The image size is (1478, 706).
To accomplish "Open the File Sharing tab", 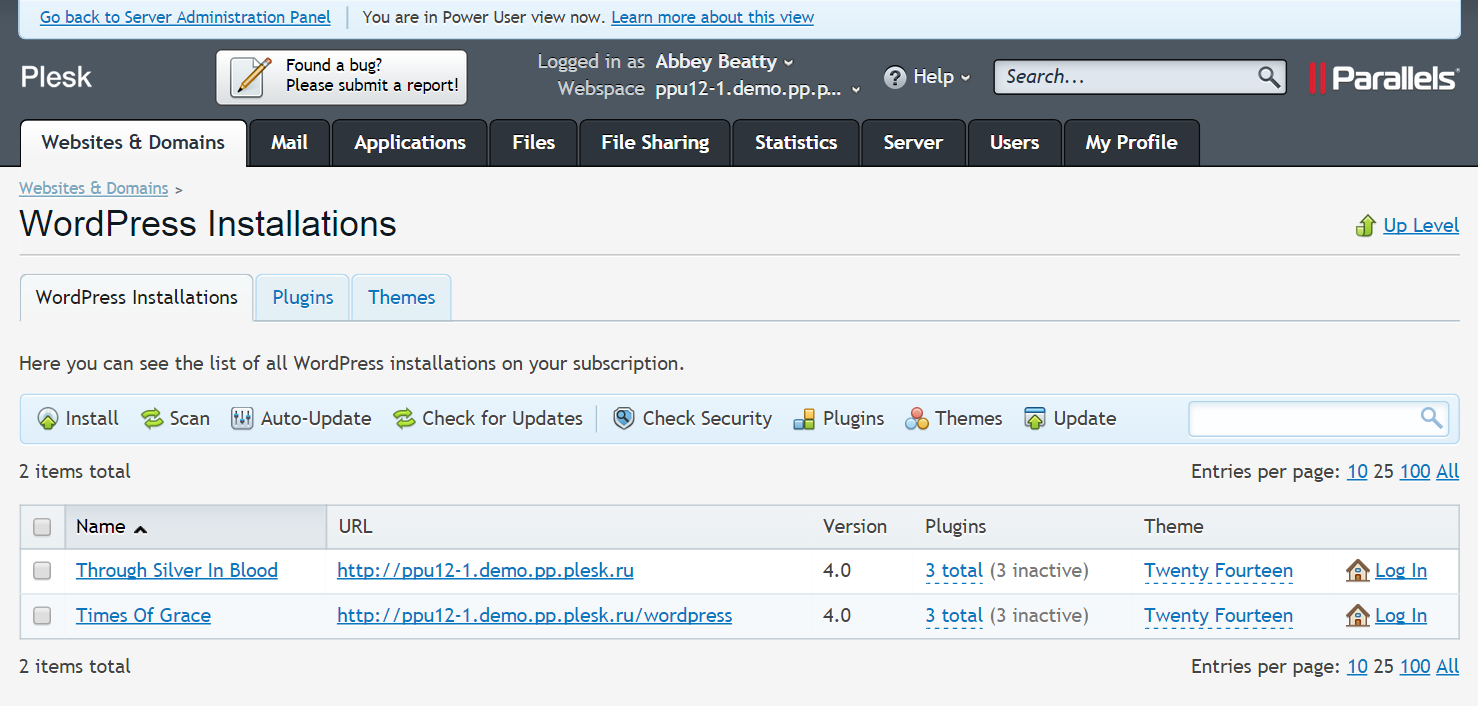I will [655, 143].
